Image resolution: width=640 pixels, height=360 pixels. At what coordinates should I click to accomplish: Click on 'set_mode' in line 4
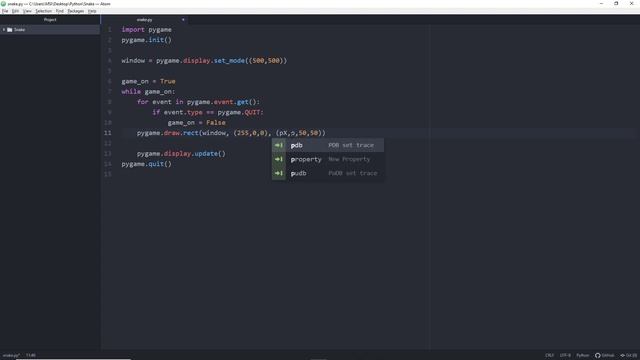click(229, 61)
